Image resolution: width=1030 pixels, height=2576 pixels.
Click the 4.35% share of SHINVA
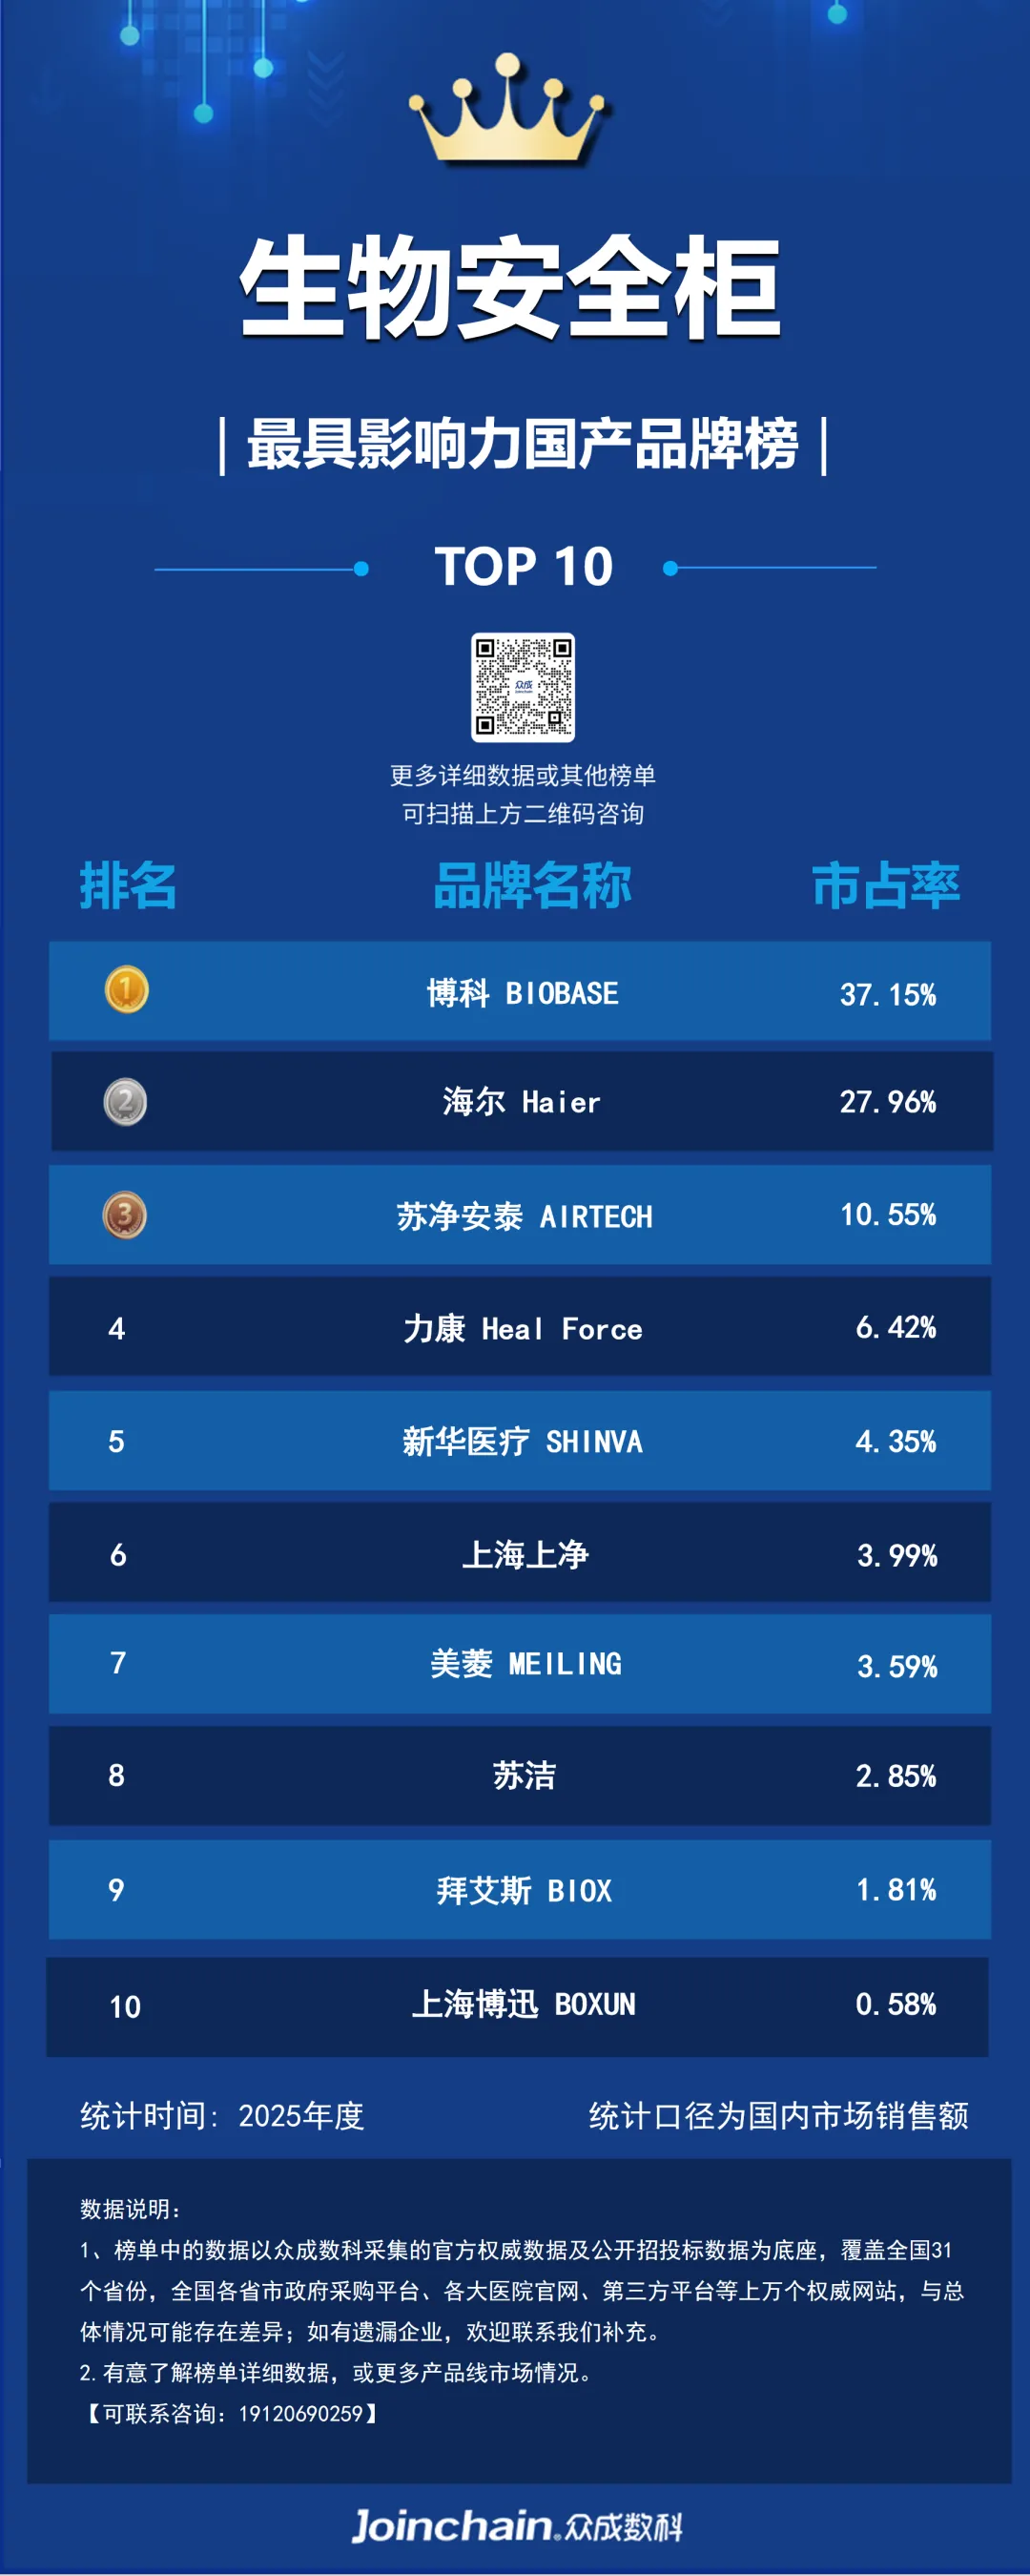896,1441
